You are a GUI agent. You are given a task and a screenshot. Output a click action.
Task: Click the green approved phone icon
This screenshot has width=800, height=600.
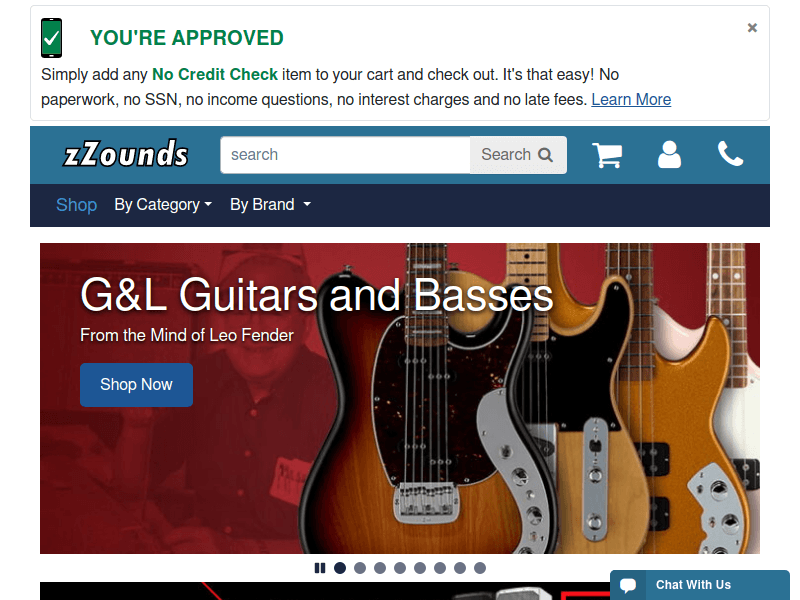click(52, 38)
